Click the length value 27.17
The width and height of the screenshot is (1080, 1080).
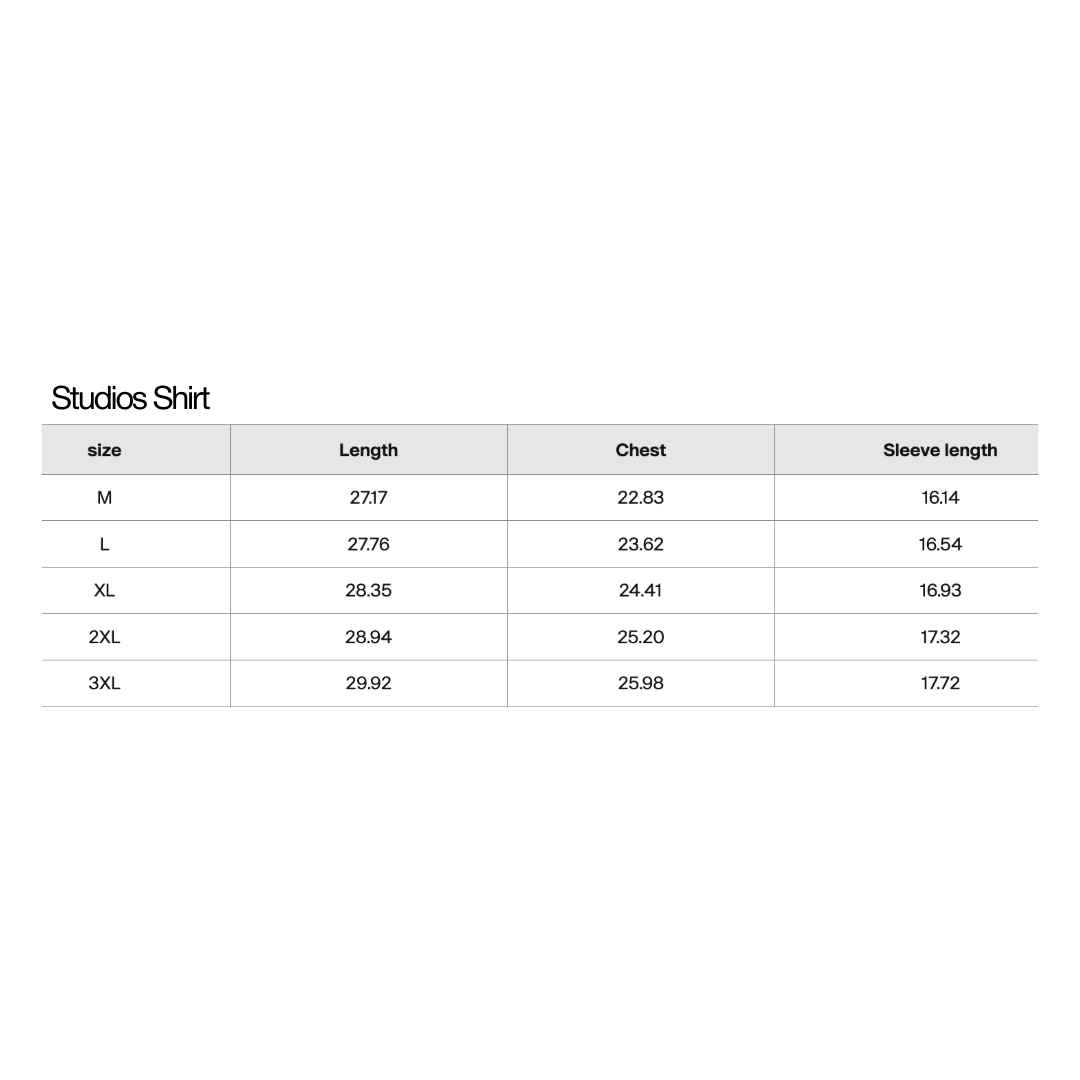click(x=368, y=497)
